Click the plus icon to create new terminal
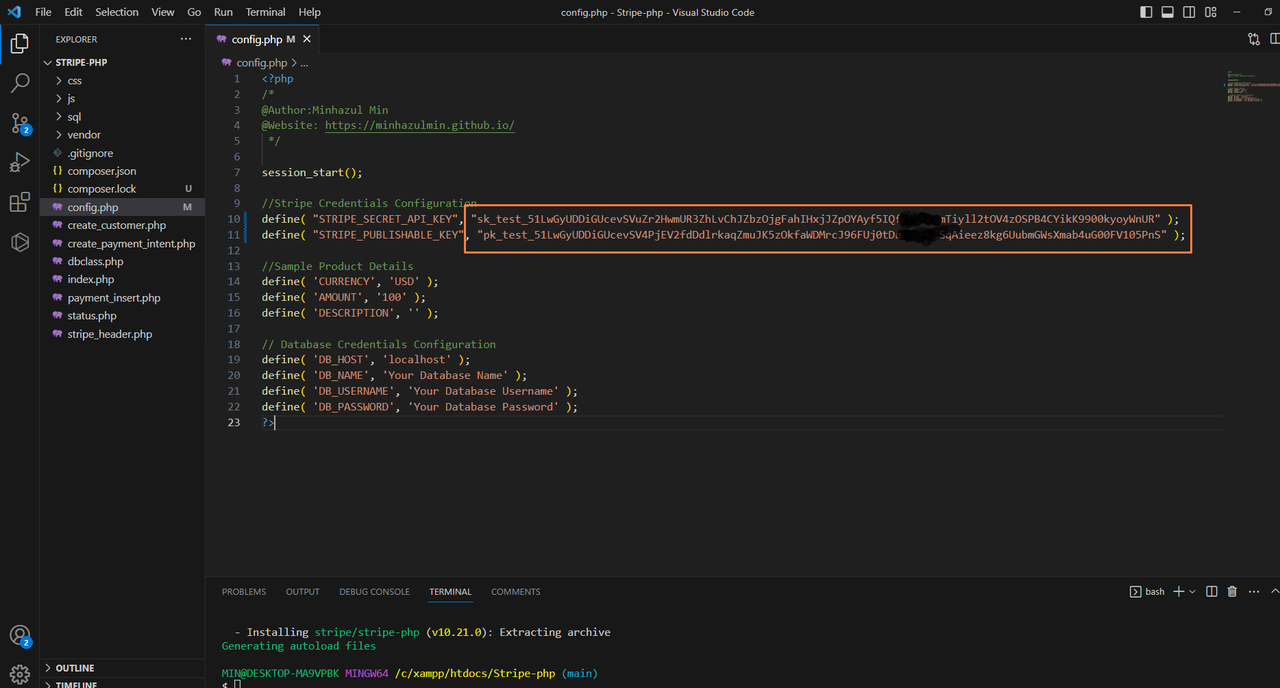 [x=1178, y=591]
